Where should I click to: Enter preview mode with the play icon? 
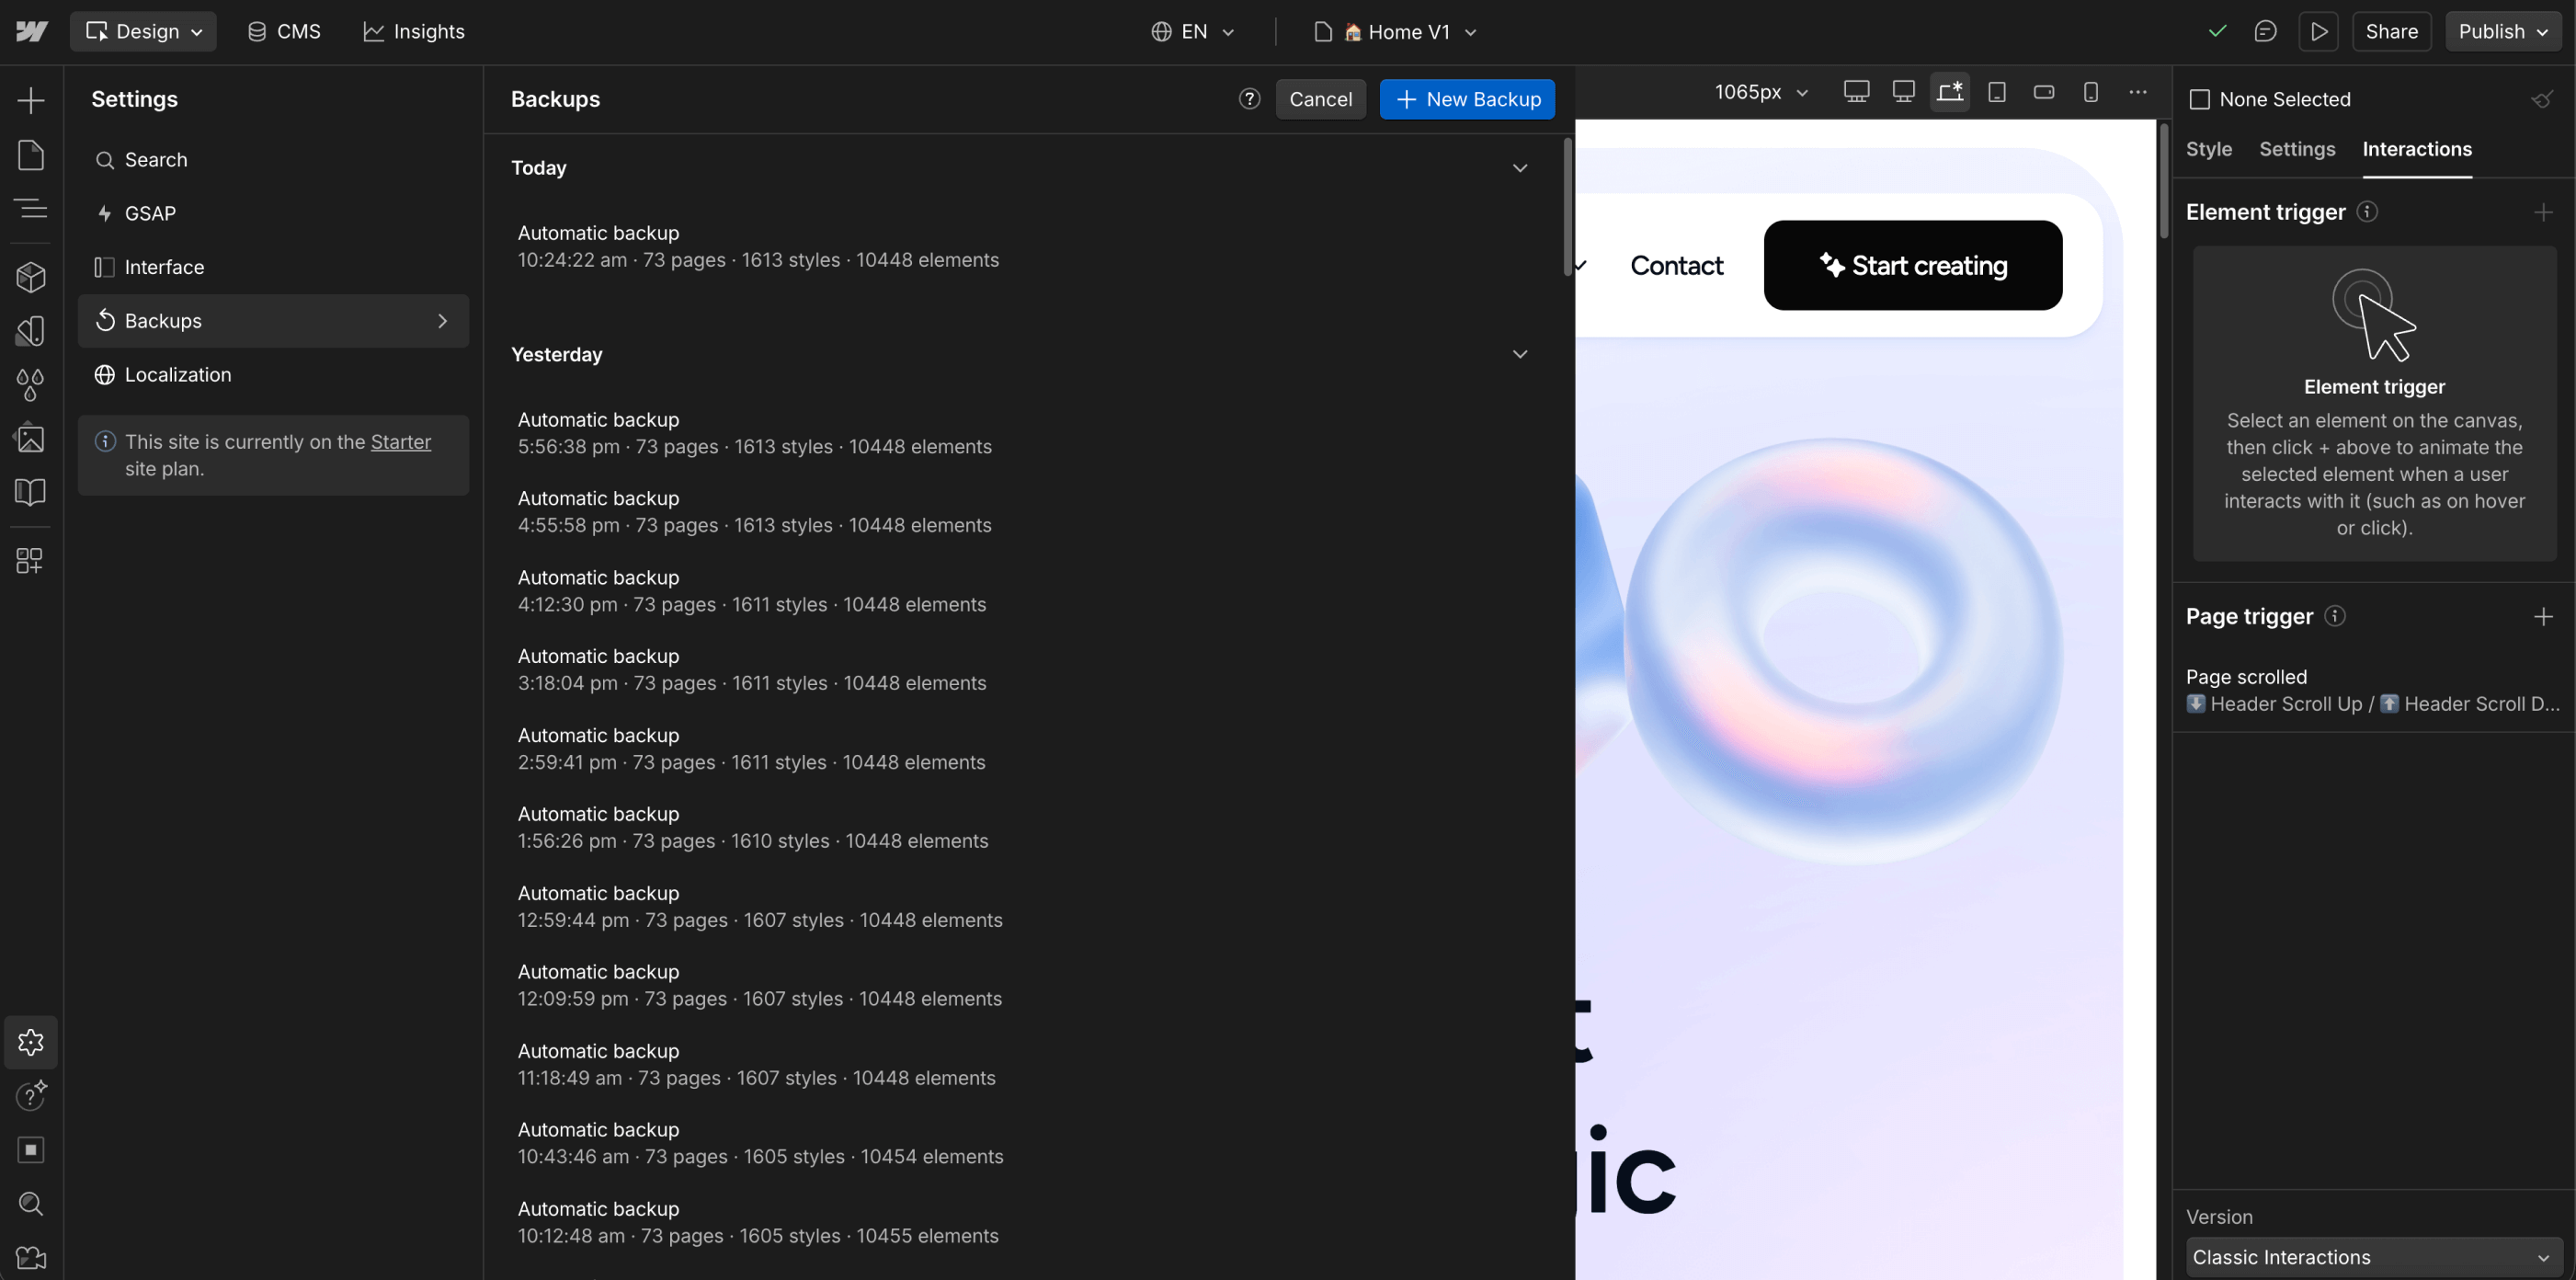[2319, 31]
